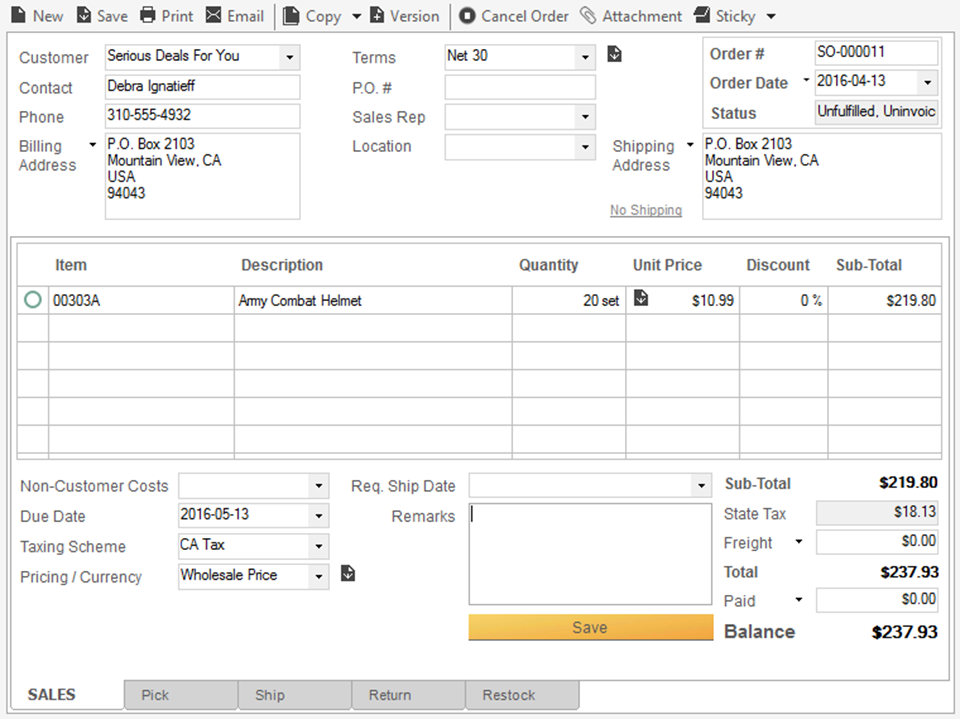This screenshot has width=960, height=719.
Task: Open the Paid arrow menu
Action: [798, 600]
